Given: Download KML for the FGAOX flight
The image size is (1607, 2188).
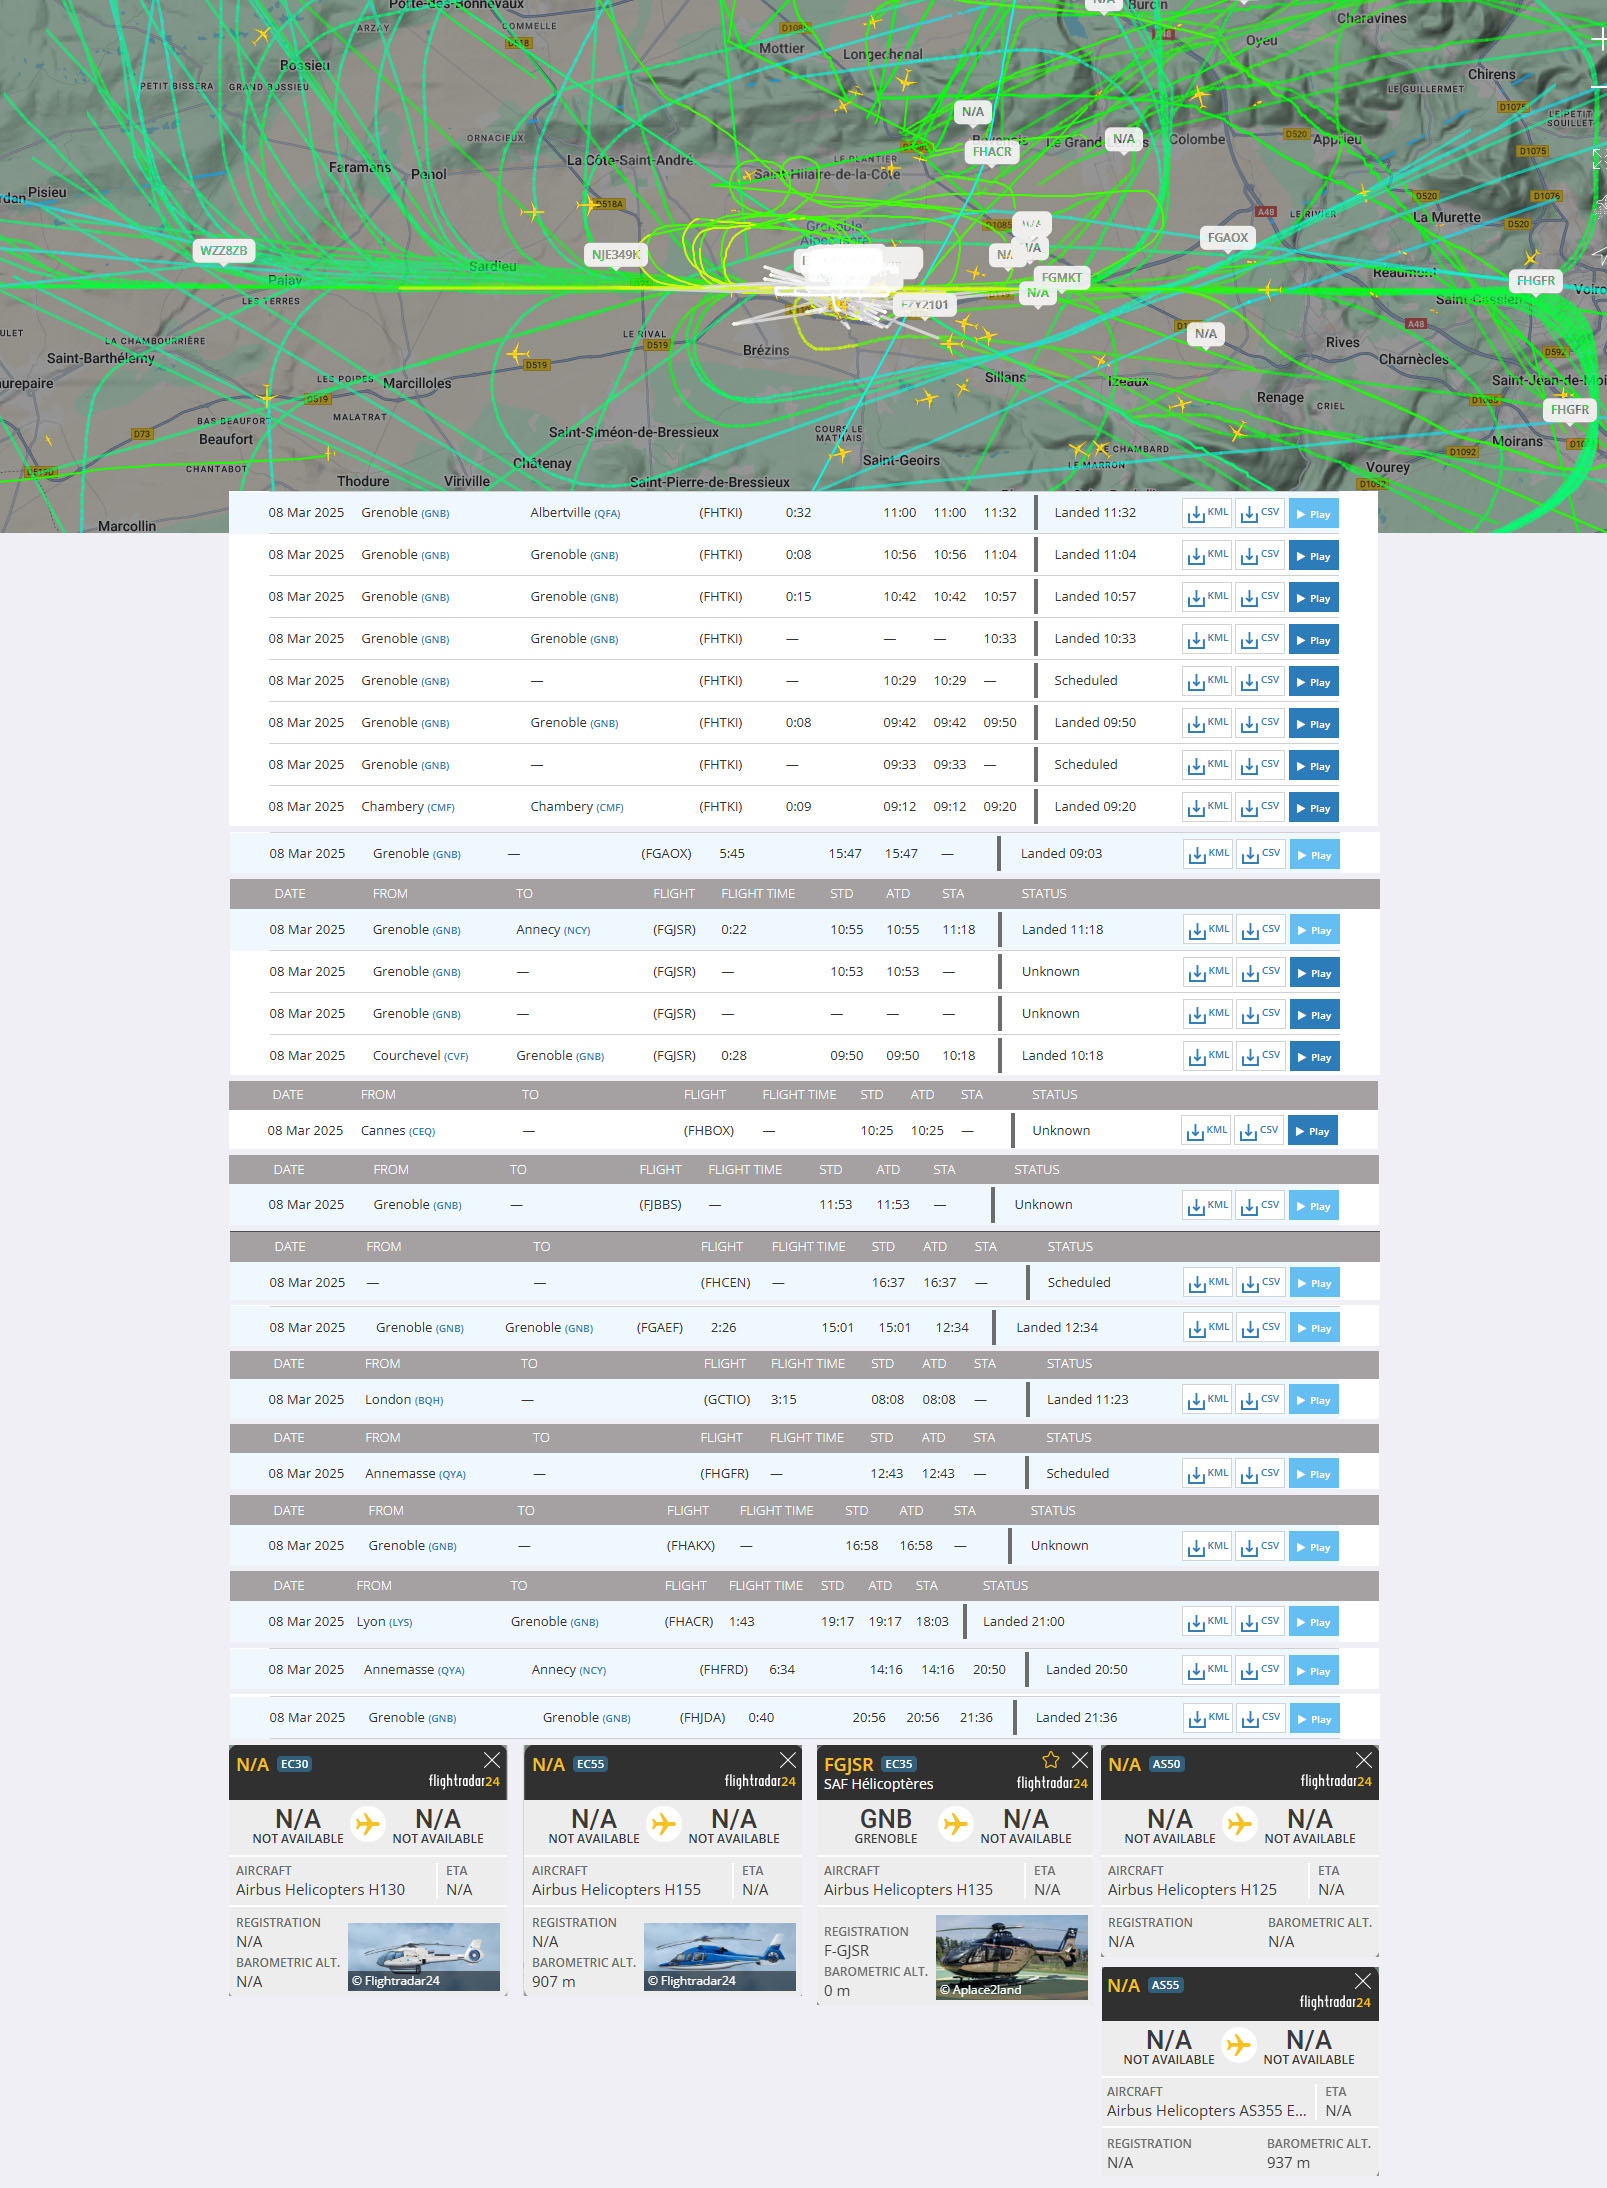Looking at the screenshot, I should point(1208,855).
